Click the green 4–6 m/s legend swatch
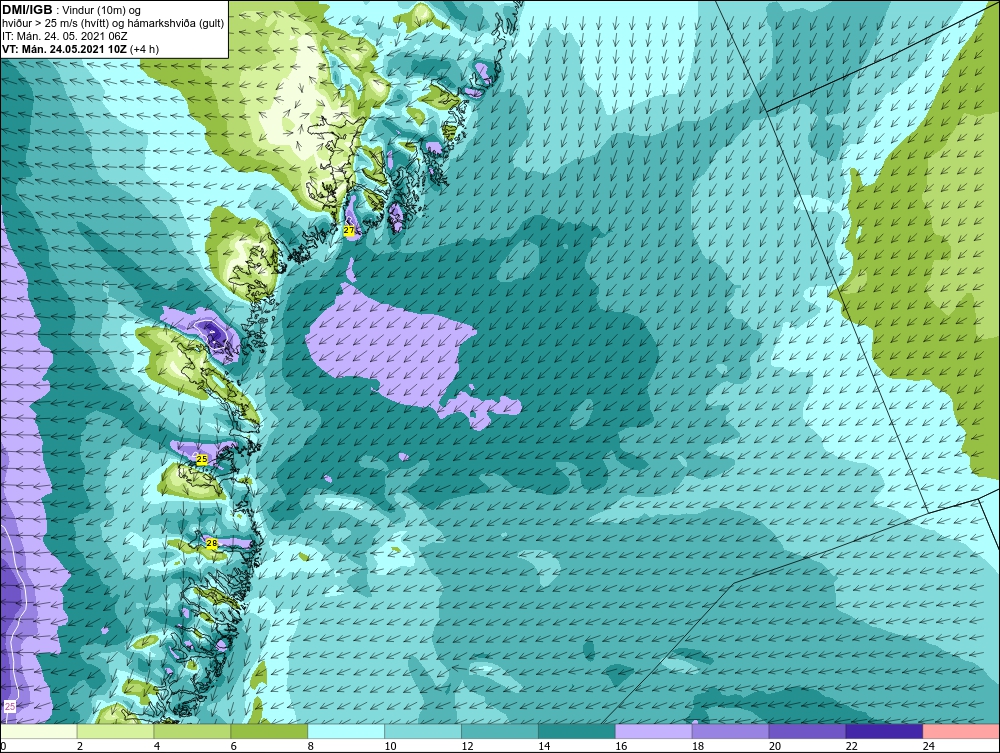 pos(192,731)
